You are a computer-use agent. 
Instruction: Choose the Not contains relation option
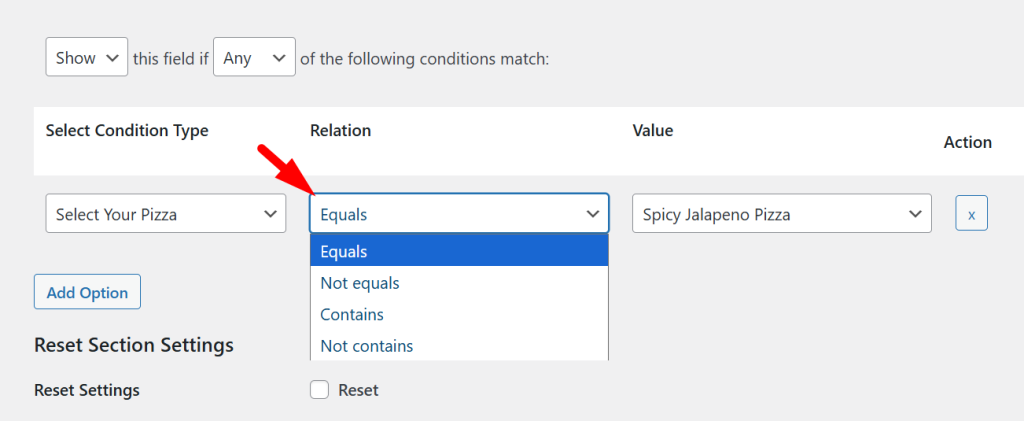(x=459, y=346)
